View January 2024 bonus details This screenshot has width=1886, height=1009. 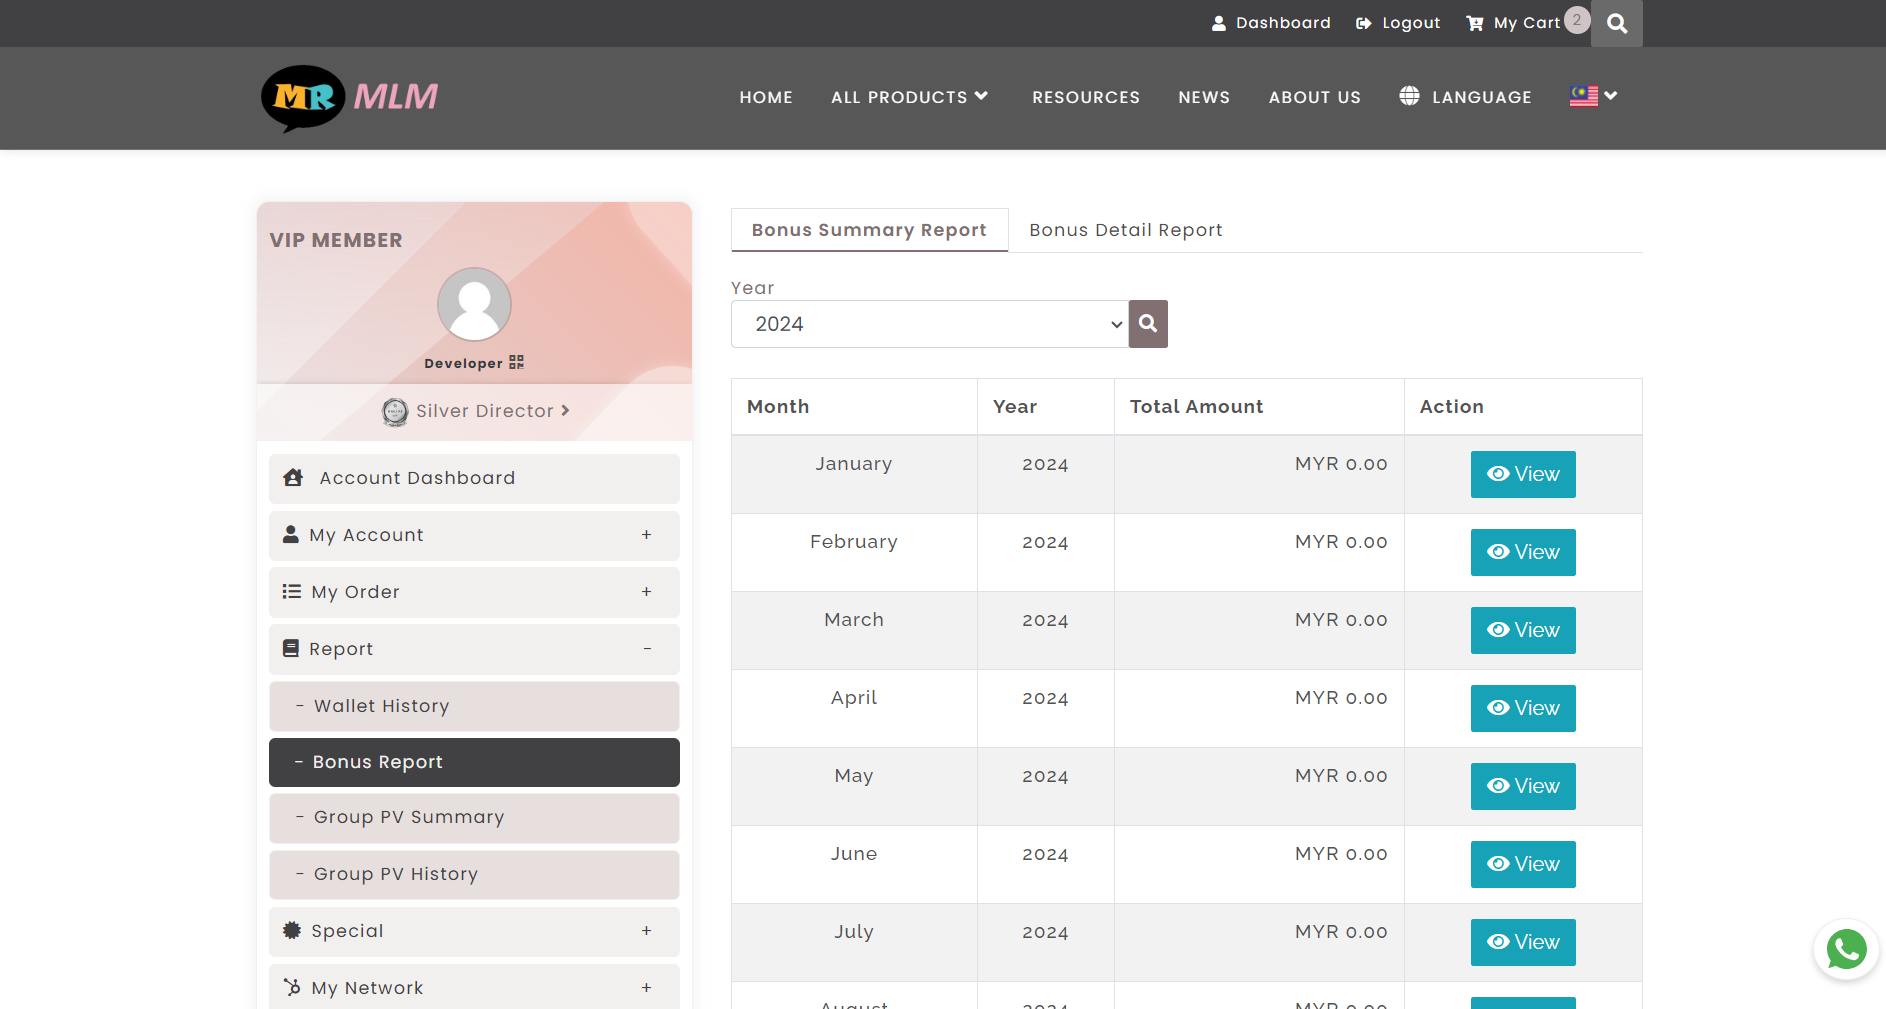coord(1522,474)
